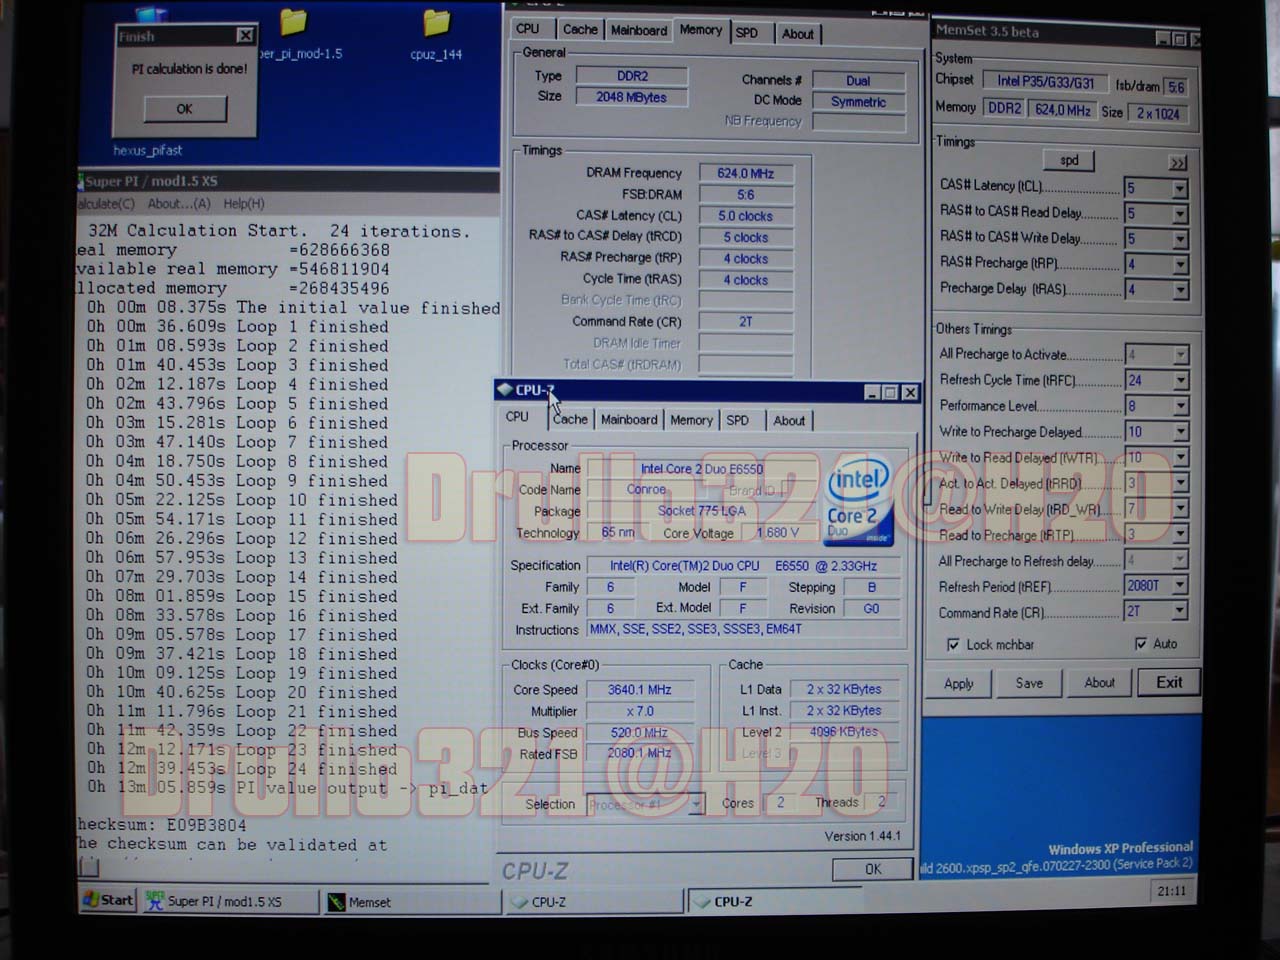Viewport: 1280px width, 960px height.
Task: Switch to Mainboard tab in back CPU-Z window
Action: (x=639, y=30)
